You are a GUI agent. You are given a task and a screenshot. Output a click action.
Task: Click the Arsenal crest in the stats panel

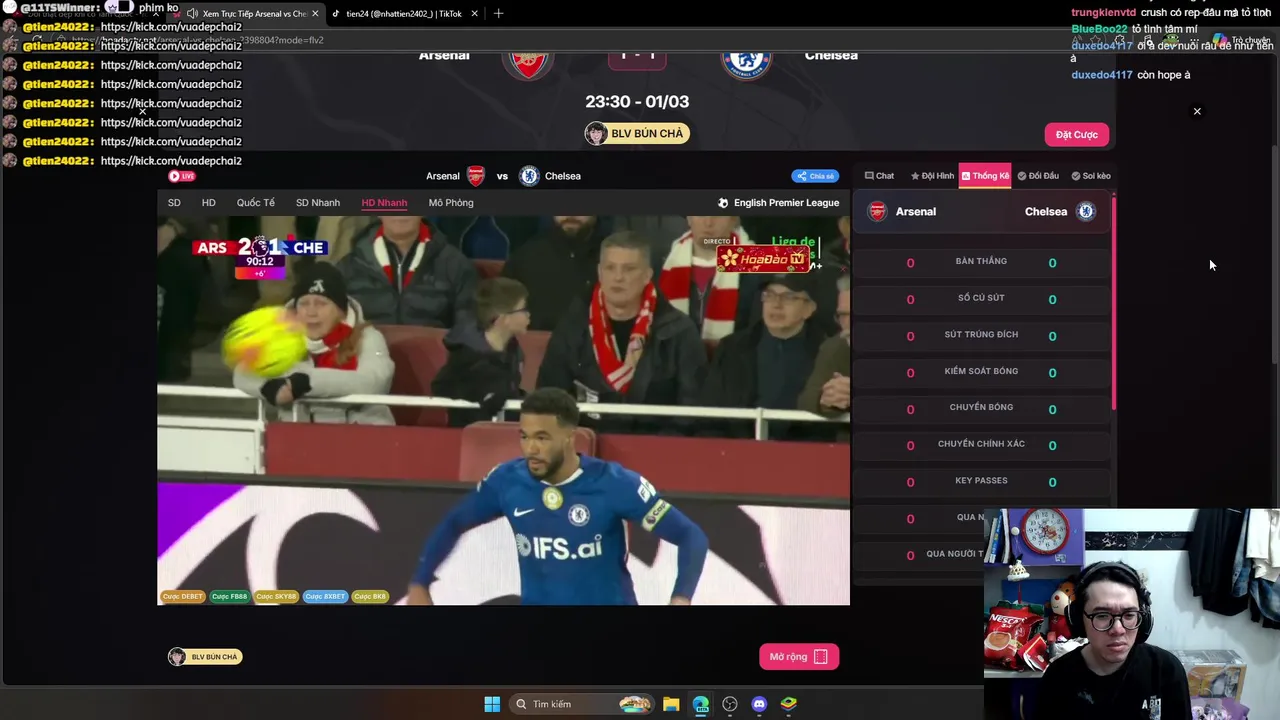click(877, 211)
